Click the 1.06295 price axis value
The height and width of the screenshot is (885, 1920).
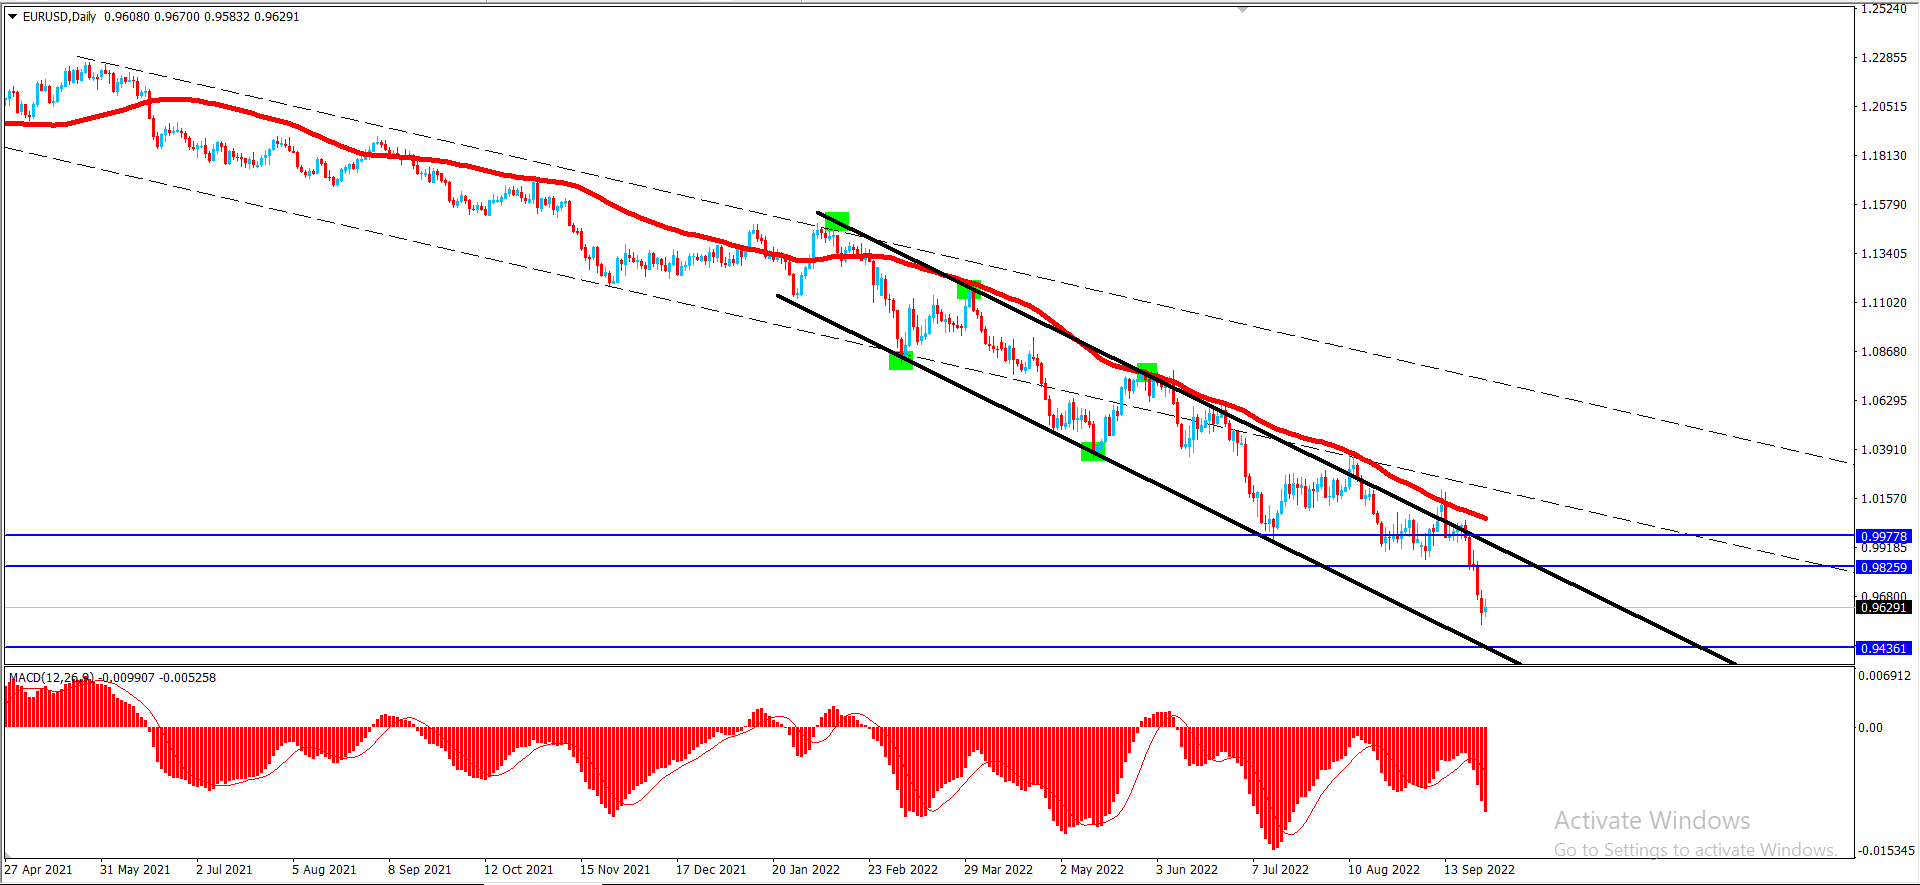[x=1883, y=400]
